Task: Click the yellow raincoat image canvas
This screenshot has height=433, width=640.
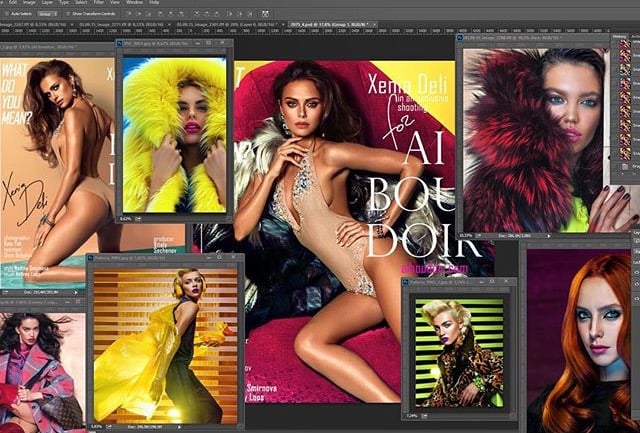Action: [x=165, y=345]
